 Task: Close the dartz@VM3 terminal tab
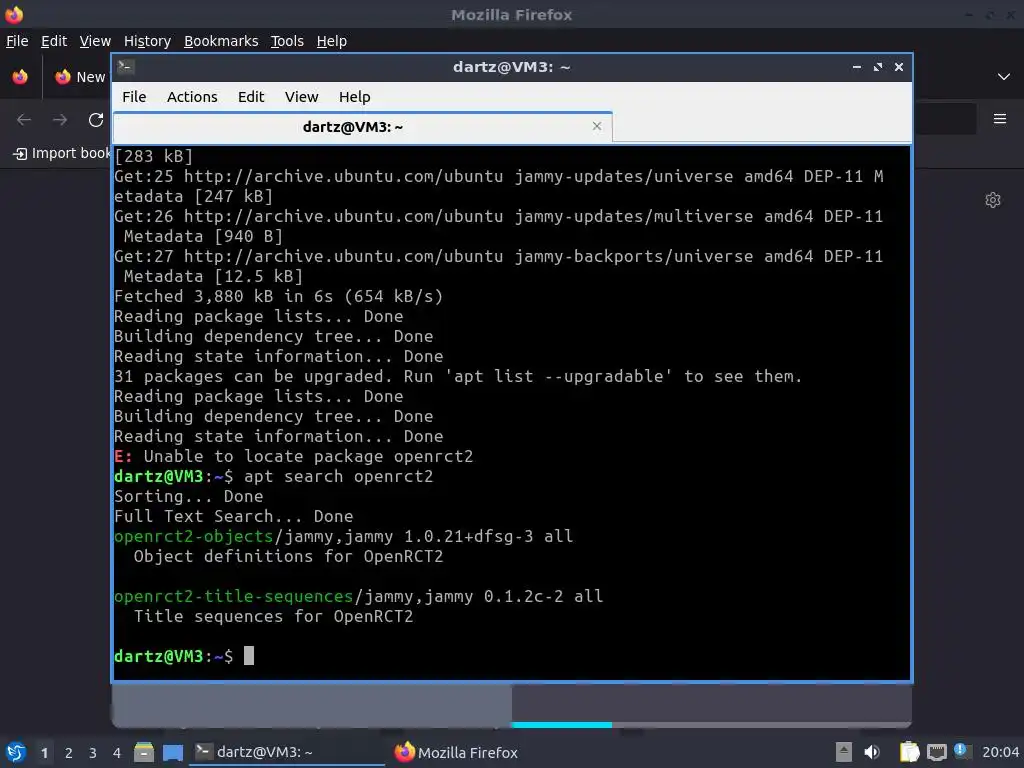tap(596, 126)
